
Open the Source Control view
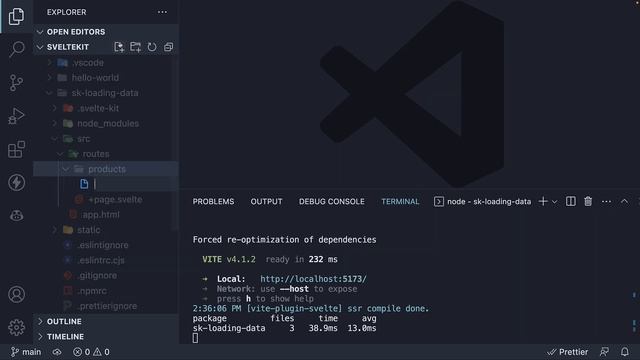click(x=16, y=82)
